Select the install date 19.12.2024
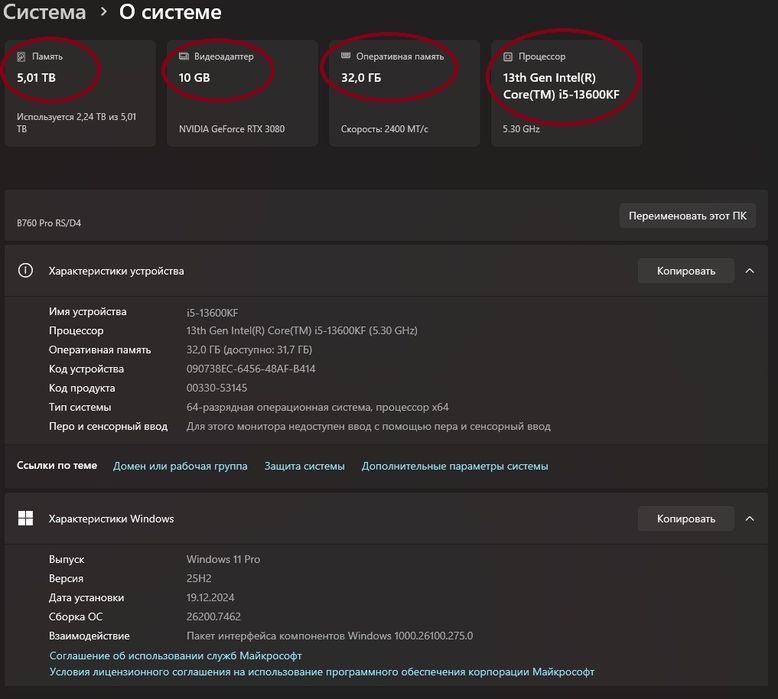 tap(210, 597)
